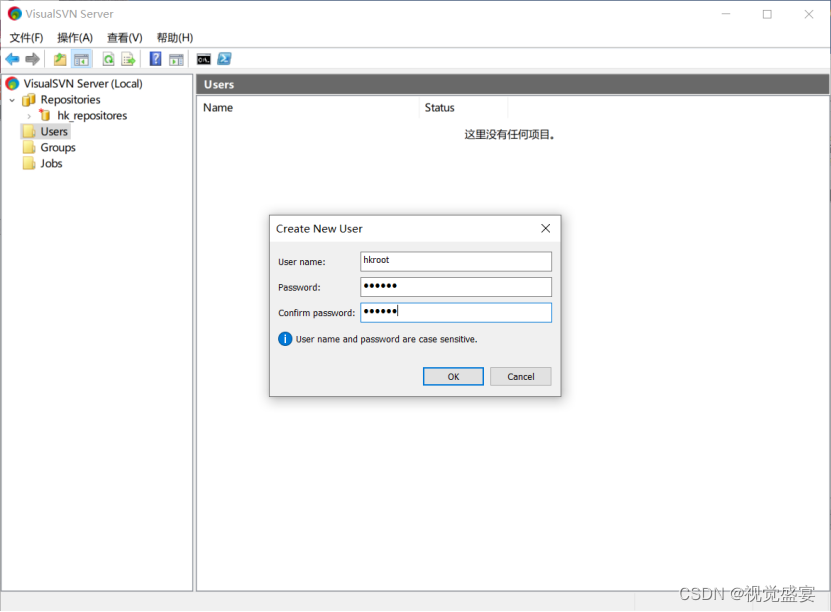This screenshot has width=831, height=612.
Task: Select the Repositories tree item
Action: [70, 100]
